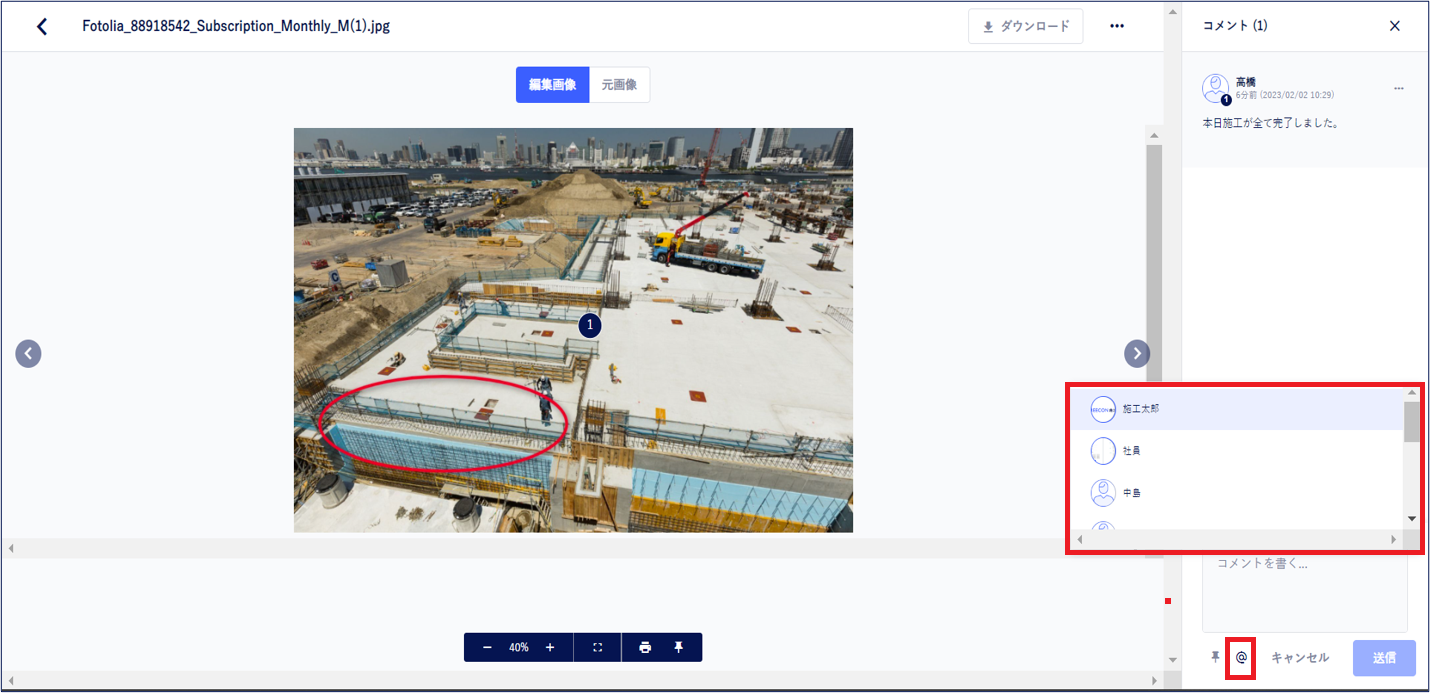Click mention list horizontal scroll left arrow
The width and height of the screenshot is (1430, 693).
(1078, 539)
